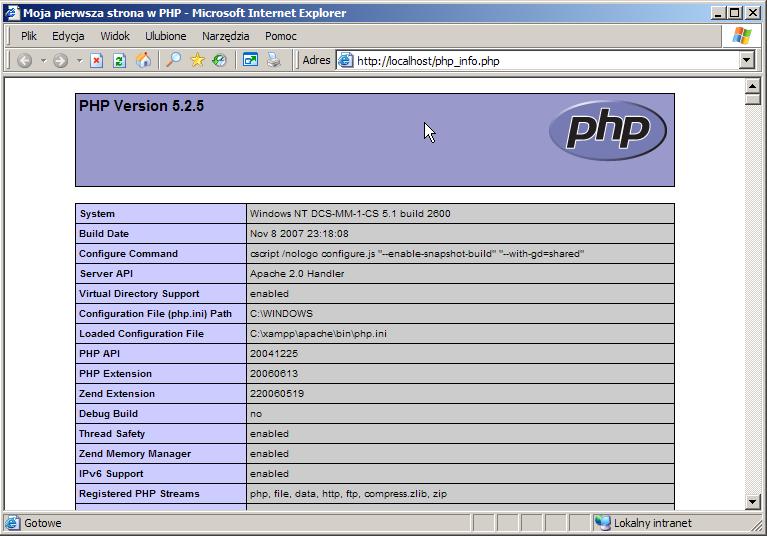The image size is (767, 536).
Task: Select the '220060519' value
Action: pos(277,394)
